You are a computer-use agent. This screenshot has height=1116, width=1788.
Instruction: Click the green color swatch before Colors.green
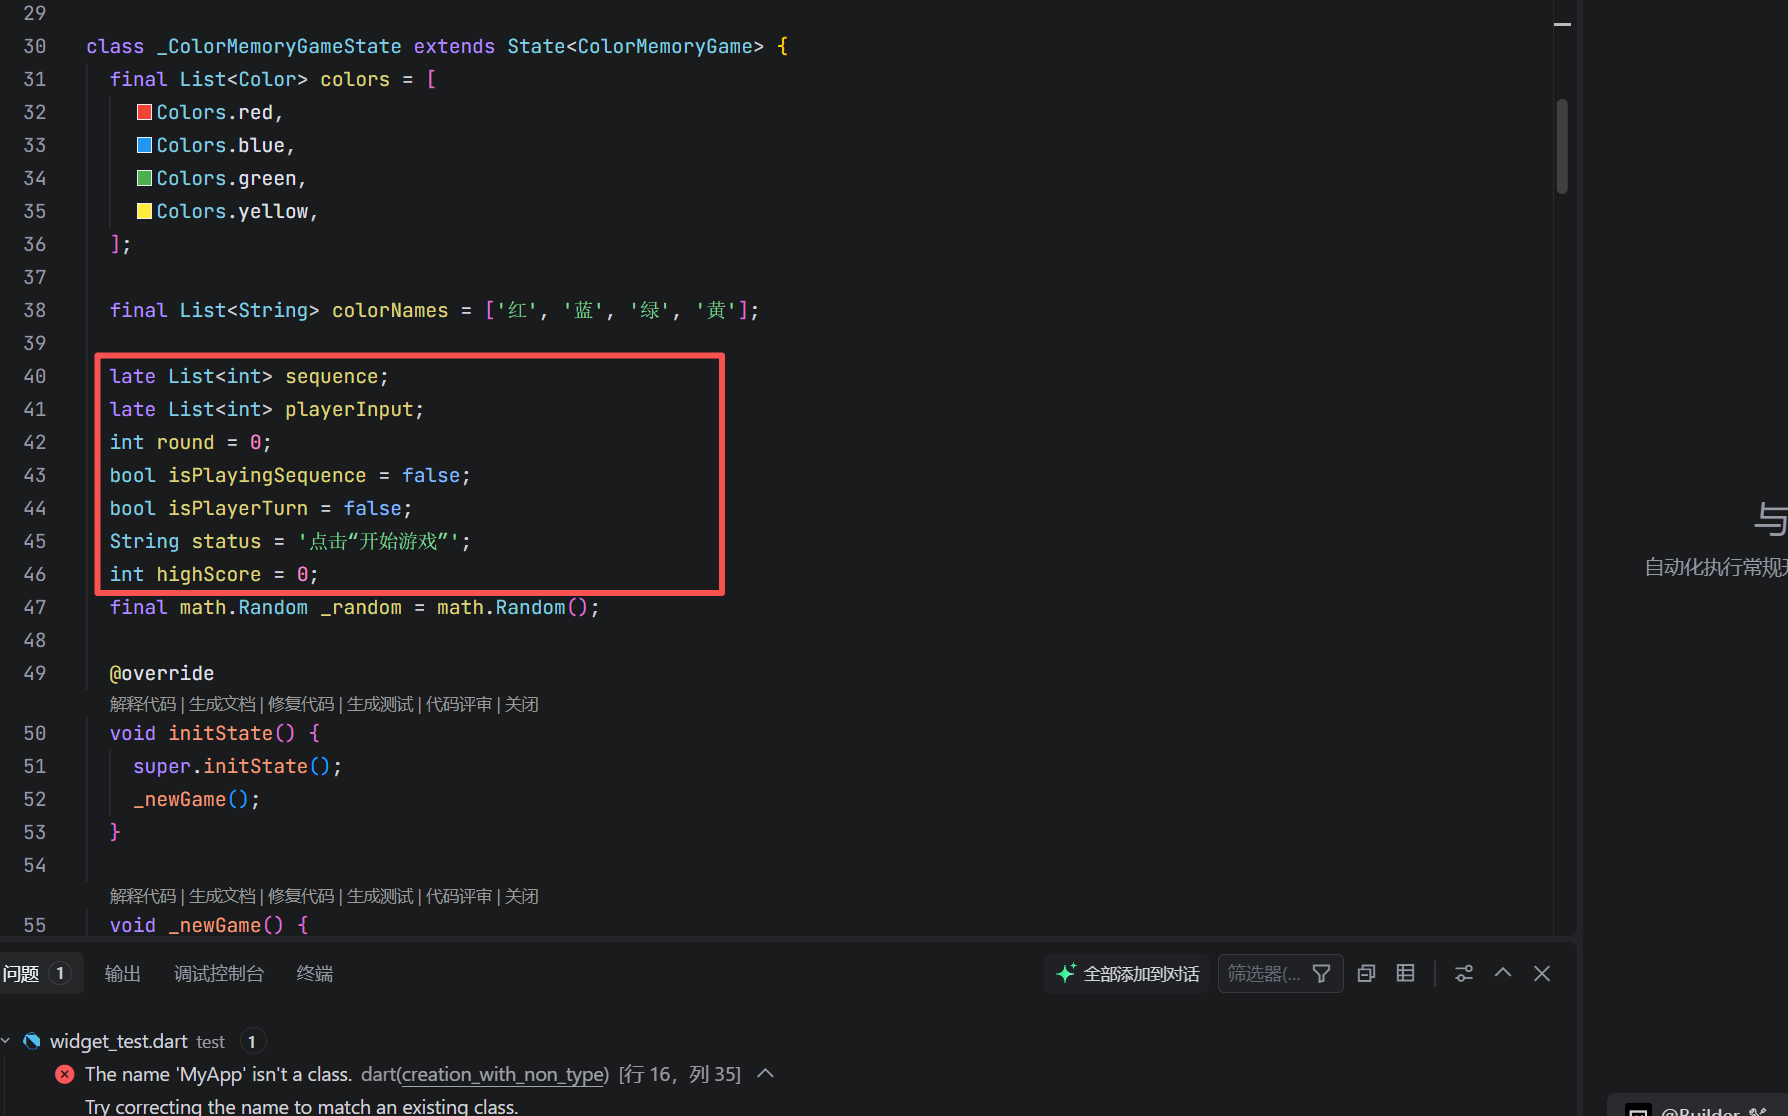click(x=144, y=178)
